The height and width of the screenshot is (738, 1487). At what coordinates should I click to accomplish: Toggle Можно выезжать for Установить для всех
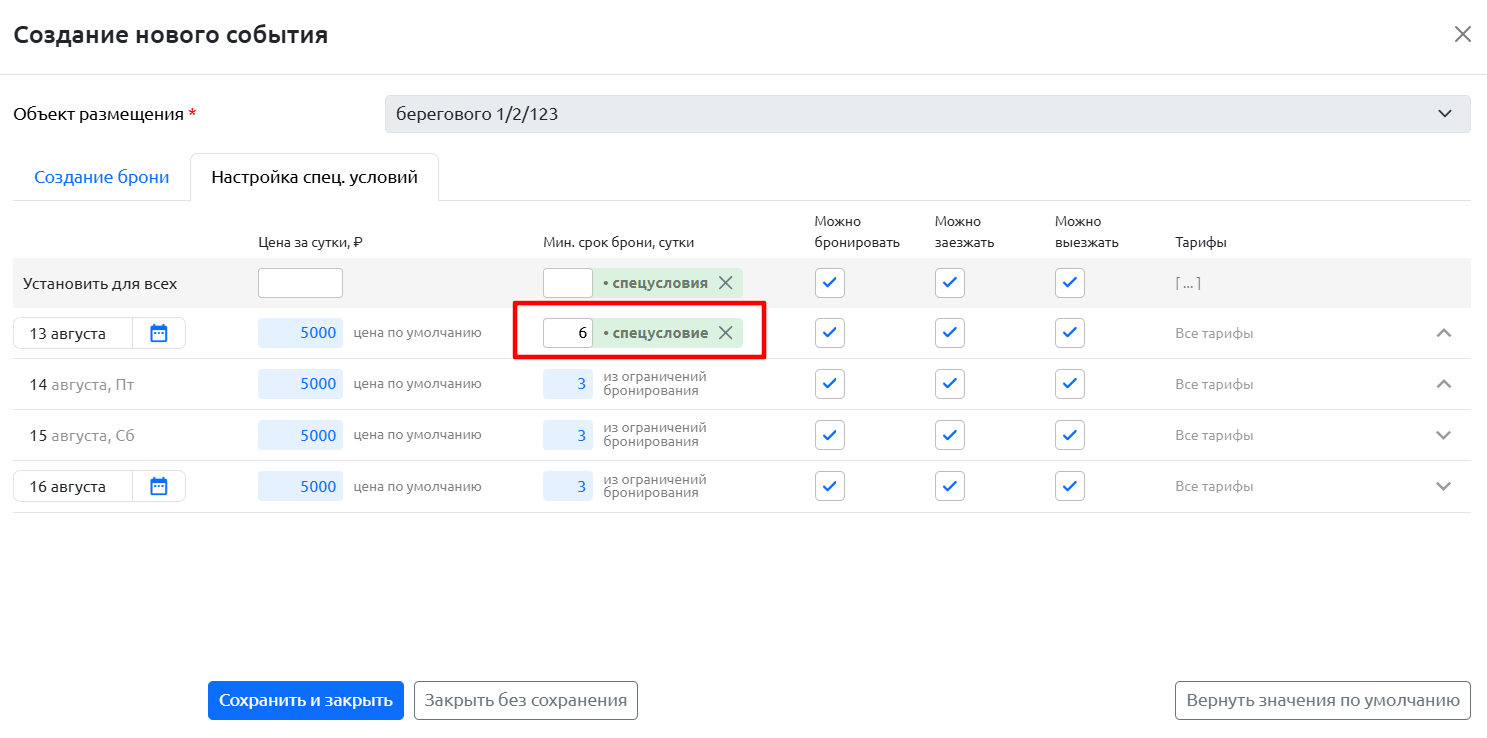(x=1070, y=283)
